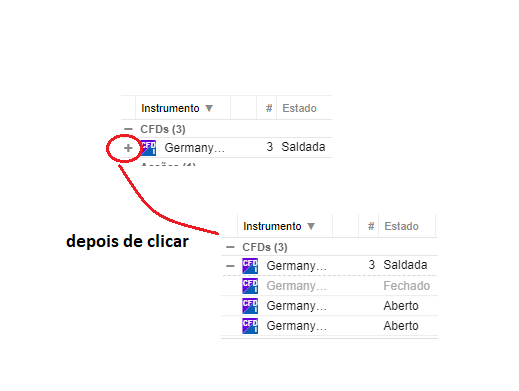Select Germany text in upper Saldada row
Image resolution: width=519 pixels, height=391 pixels.
pos(195,148)
